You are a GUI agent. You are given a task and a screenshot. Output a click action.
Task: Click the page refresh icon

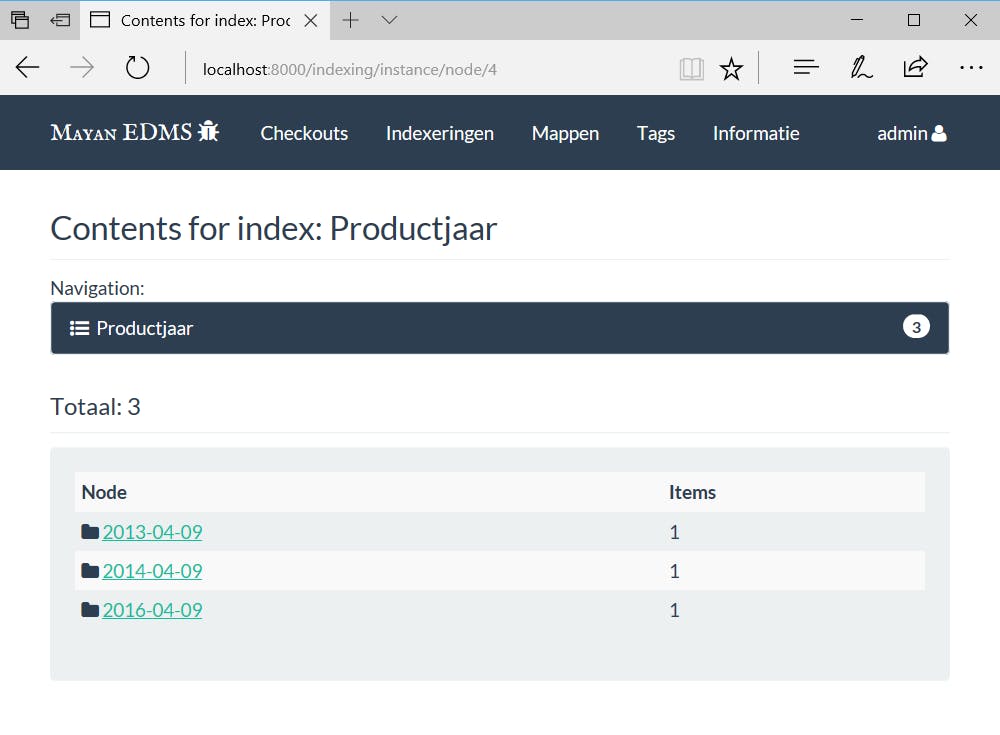(137, 68)
